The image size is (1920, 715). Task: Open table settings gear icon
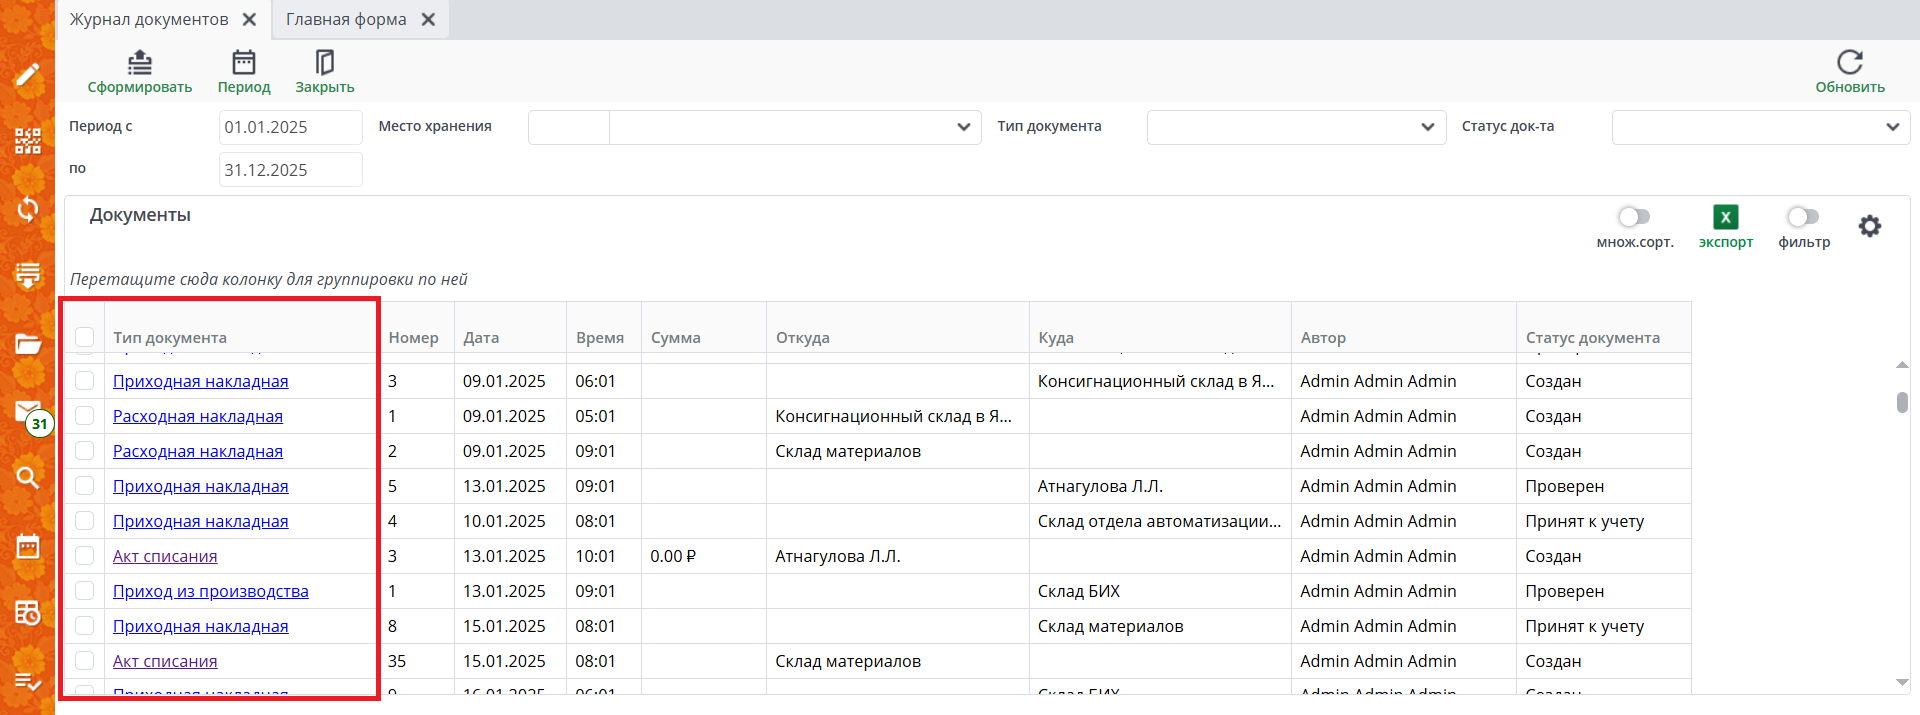[1869, 227]
